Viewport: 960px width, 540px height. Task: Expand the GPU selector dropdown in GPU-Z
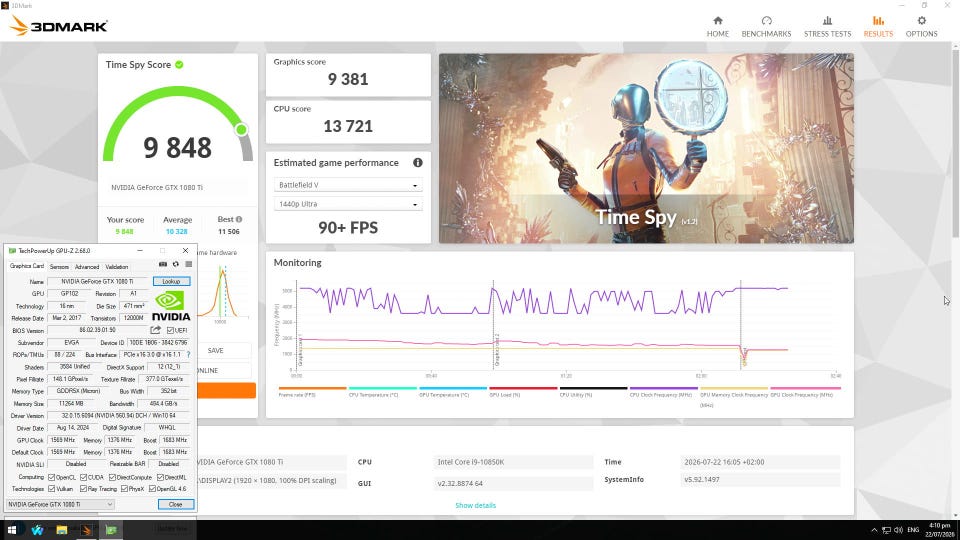click(x=60, y=504)
